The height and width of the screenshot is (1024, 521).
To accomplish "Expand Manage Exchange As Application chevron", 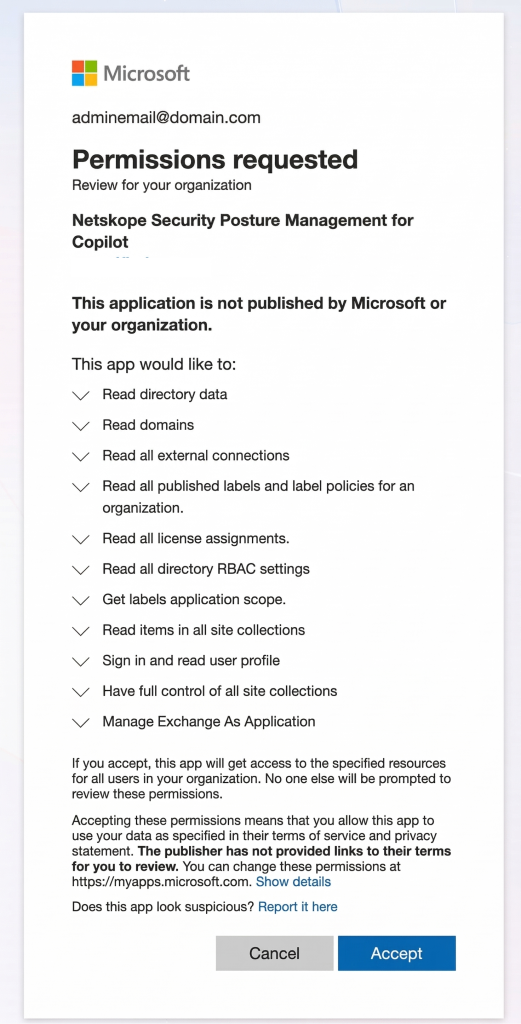I will [80, 722].
